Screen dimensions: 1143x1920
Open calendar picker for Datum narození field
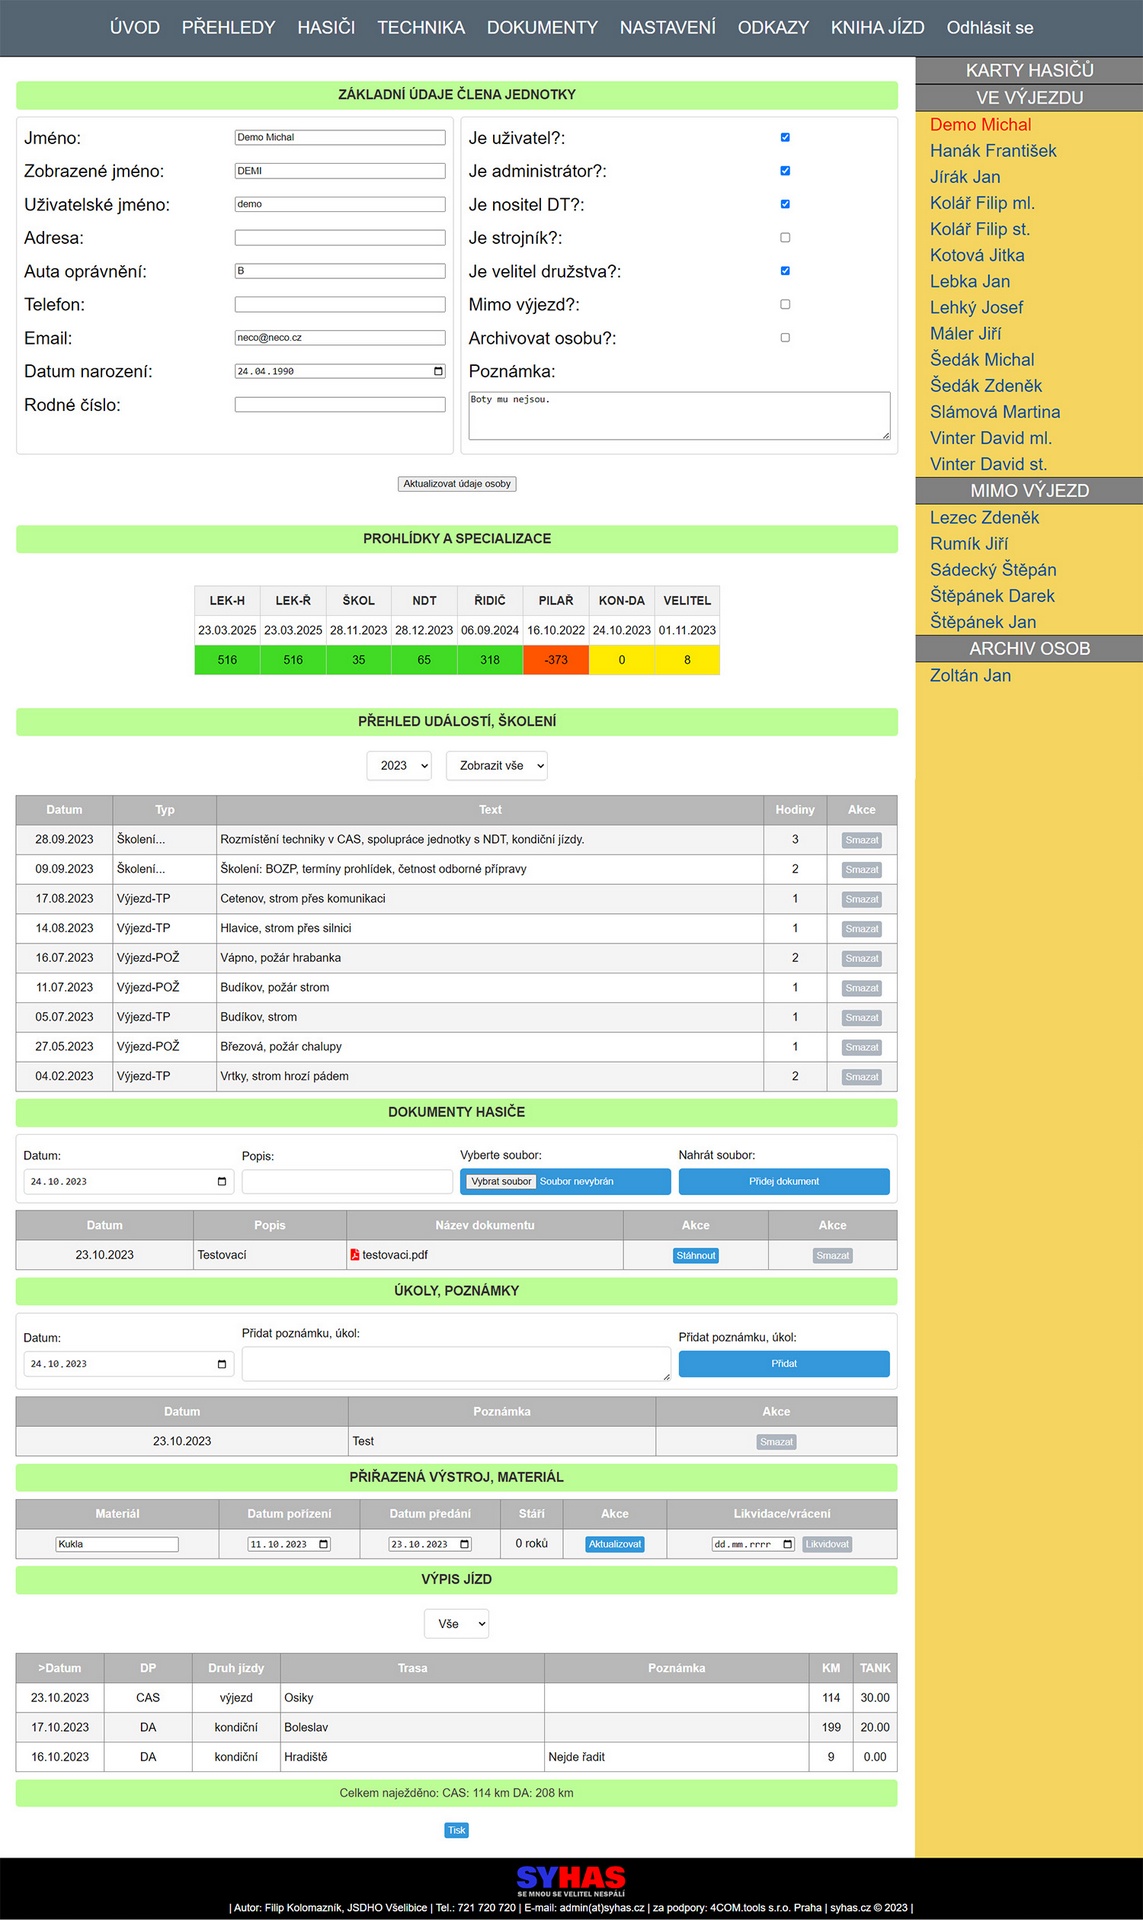[438, 371]
